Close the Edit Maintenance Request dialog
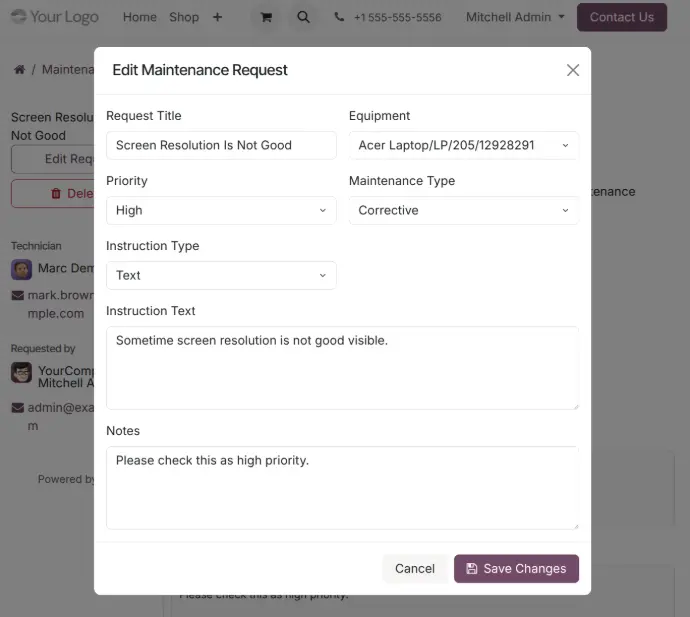 tap(573, 70)
